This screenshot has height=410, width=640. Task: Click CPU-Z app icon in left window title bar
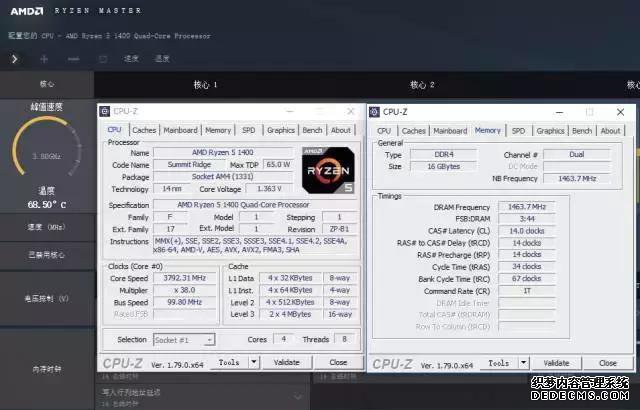[x=105, y=111]
